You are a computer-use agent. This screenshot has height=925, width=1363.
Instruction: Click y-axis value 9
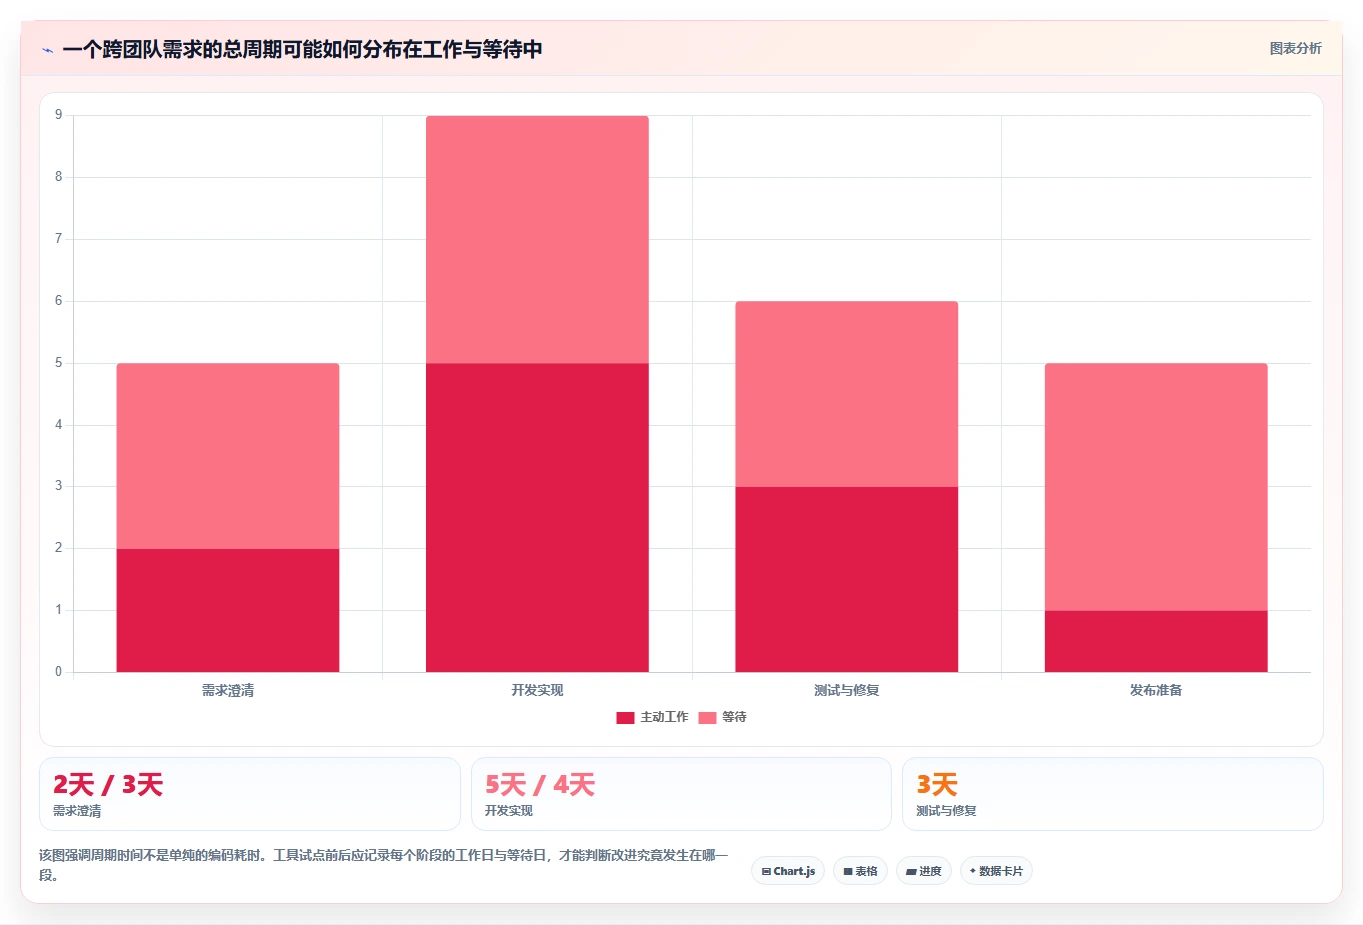point(59,115)
